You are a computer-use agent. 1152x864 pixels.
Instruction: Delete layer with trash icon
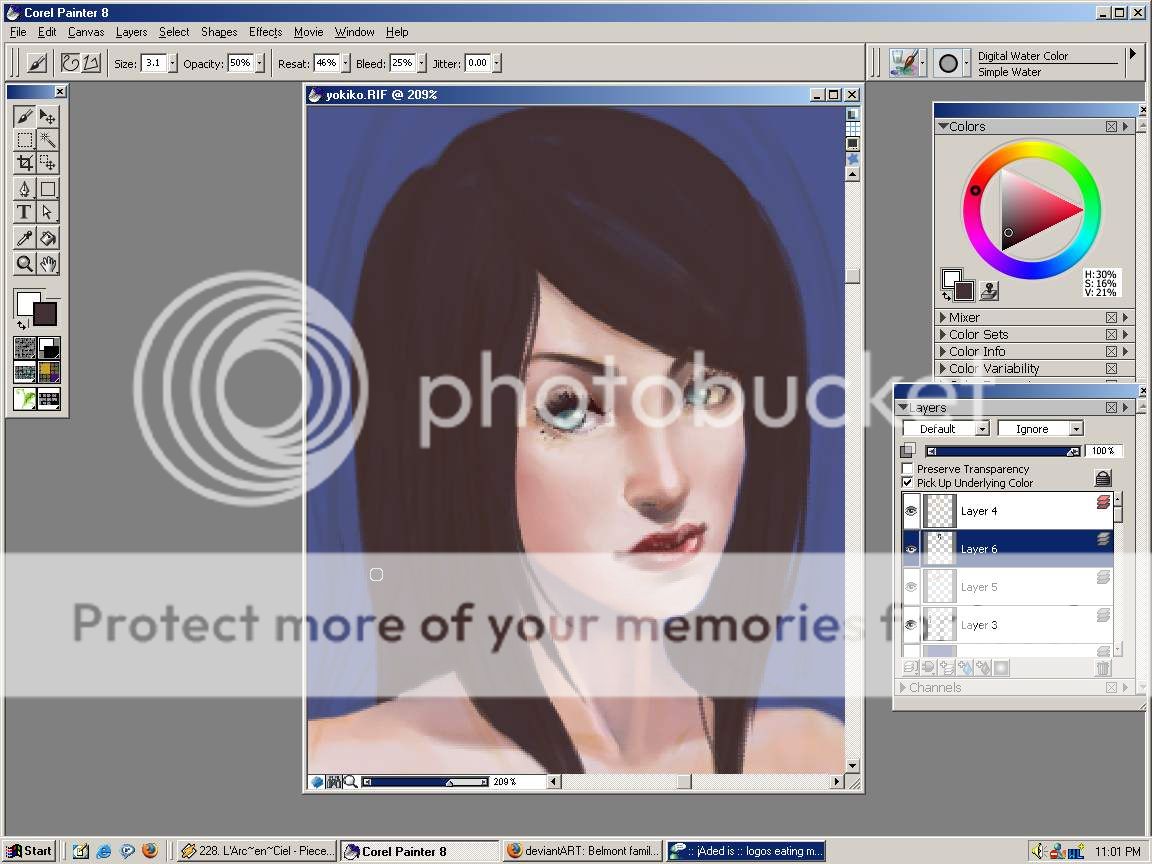pos(1102,668)
